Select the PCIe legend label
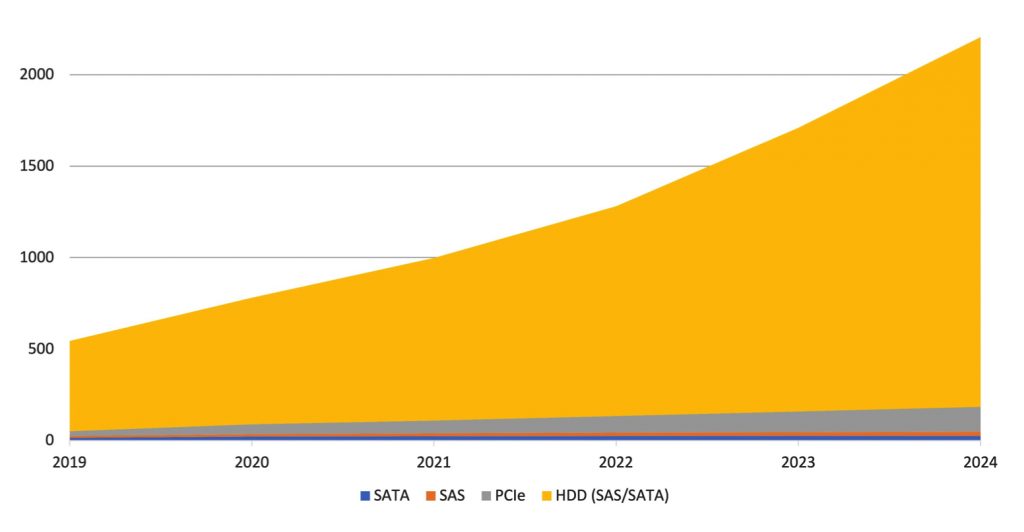1024x532 pixels. (x=510, y=495)
